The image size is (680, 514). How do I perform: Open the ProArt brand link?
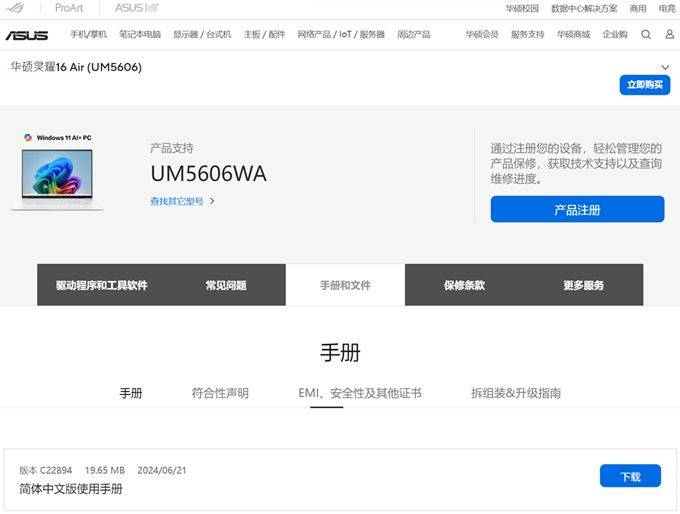(x=69, y=8)
